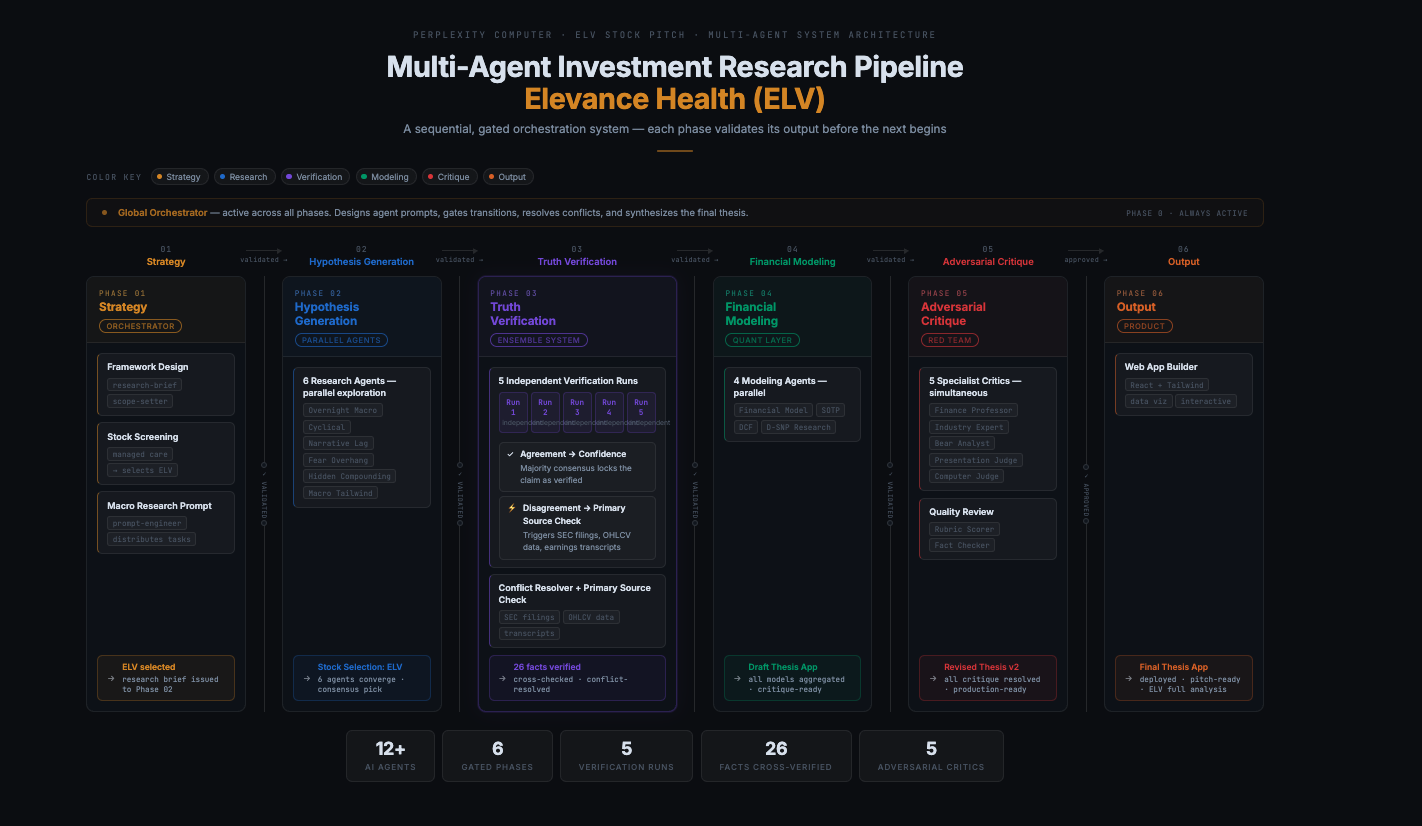This screenshot has width=1422, height=826.
Task: Click the React + Tailwind tag
Action: pos(1167,385)
